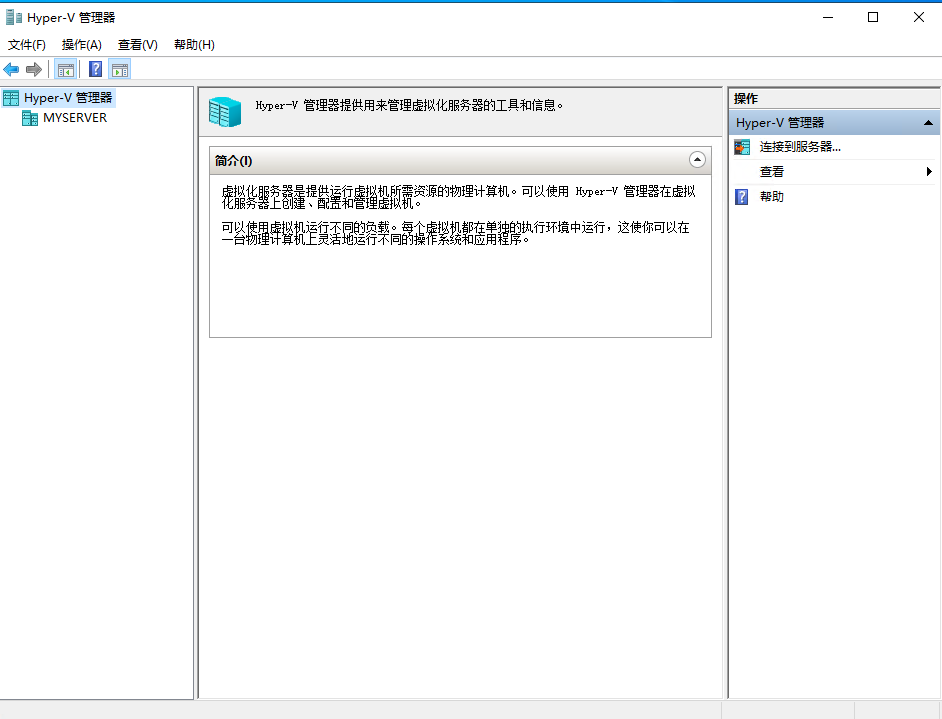Expand the 查看 submenu arrow in the actions pane
Image resolution: width=942 pixels, height=719 pixels.
929,172
